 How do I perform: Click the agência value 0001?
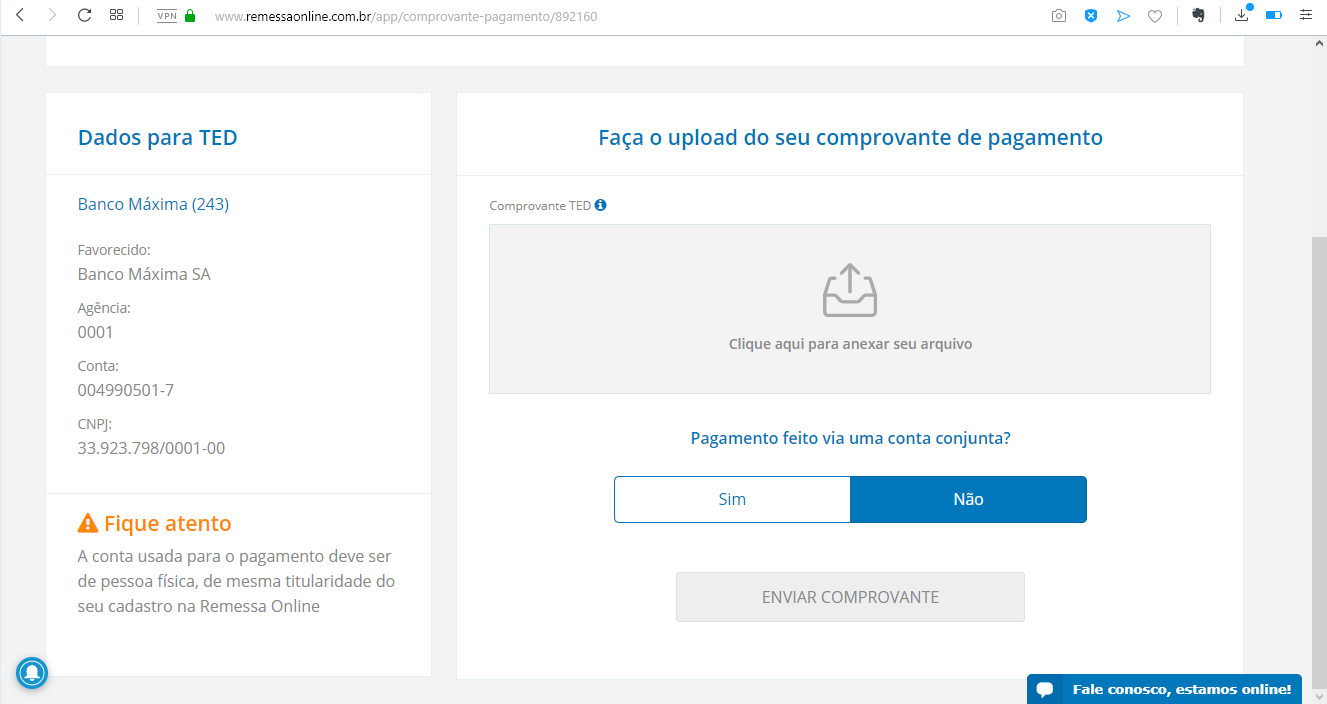coord(96,332)
